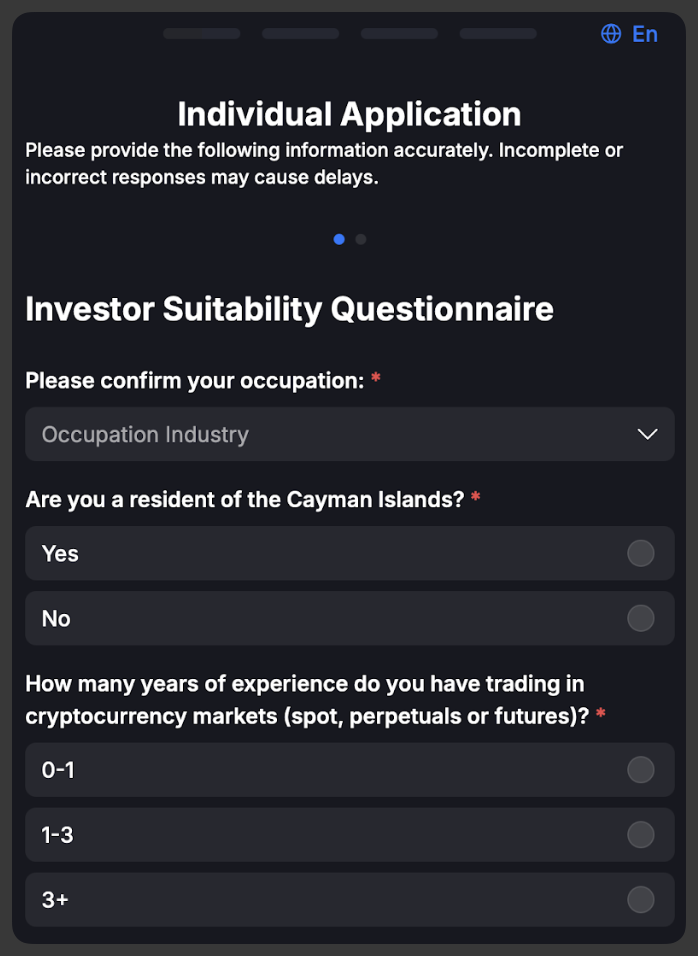
Task: Click the first progress step bar
Action: [202, 34]
